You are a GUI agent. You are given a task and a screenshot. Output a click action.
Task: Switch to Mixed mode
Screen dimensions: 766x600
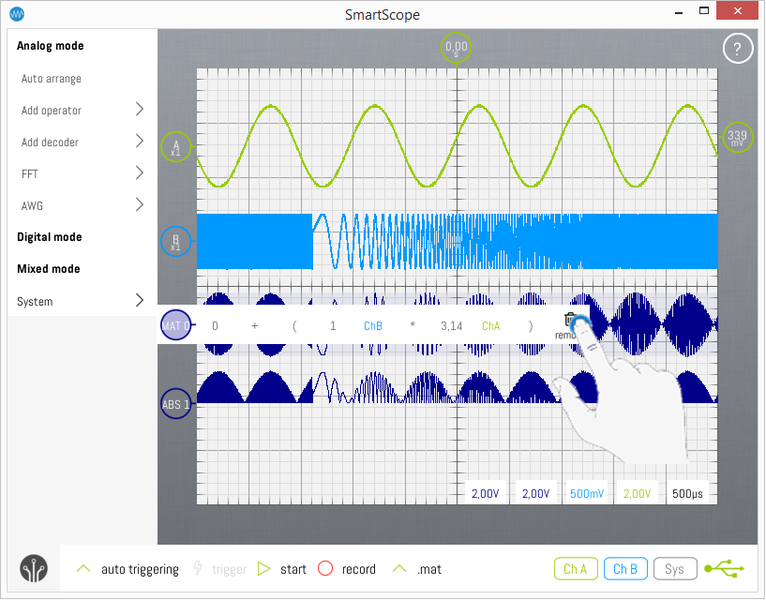point(48,269)
